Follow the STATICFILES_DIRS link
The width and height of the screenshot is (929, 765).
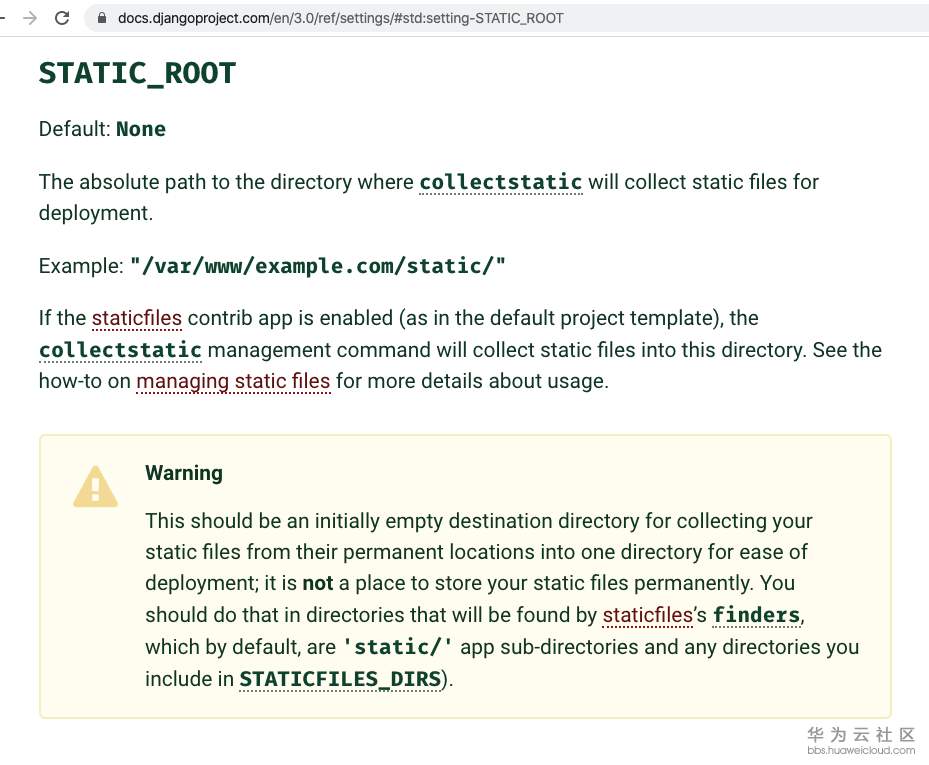click(x=340, y=679)
